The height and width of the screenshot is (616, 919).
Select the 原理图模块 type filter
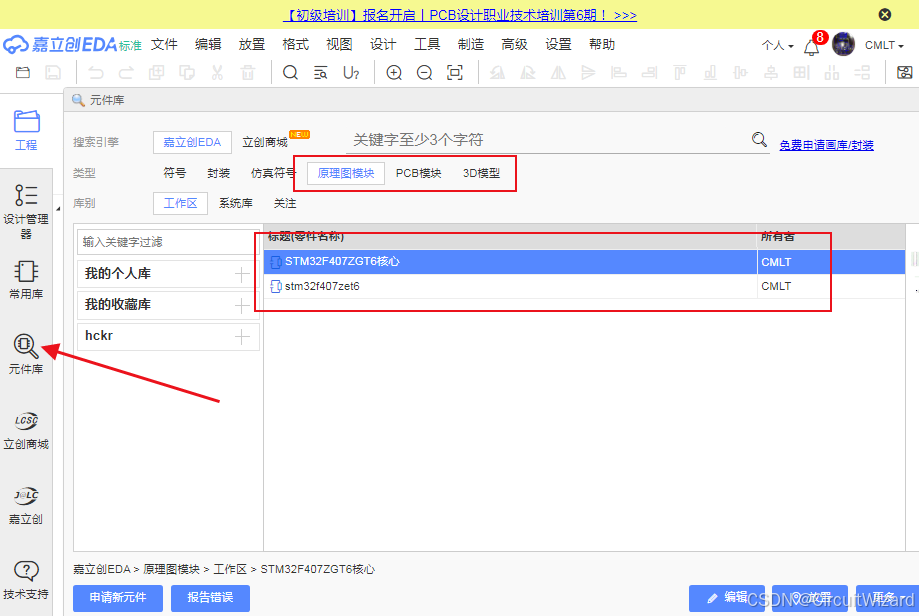346,173
